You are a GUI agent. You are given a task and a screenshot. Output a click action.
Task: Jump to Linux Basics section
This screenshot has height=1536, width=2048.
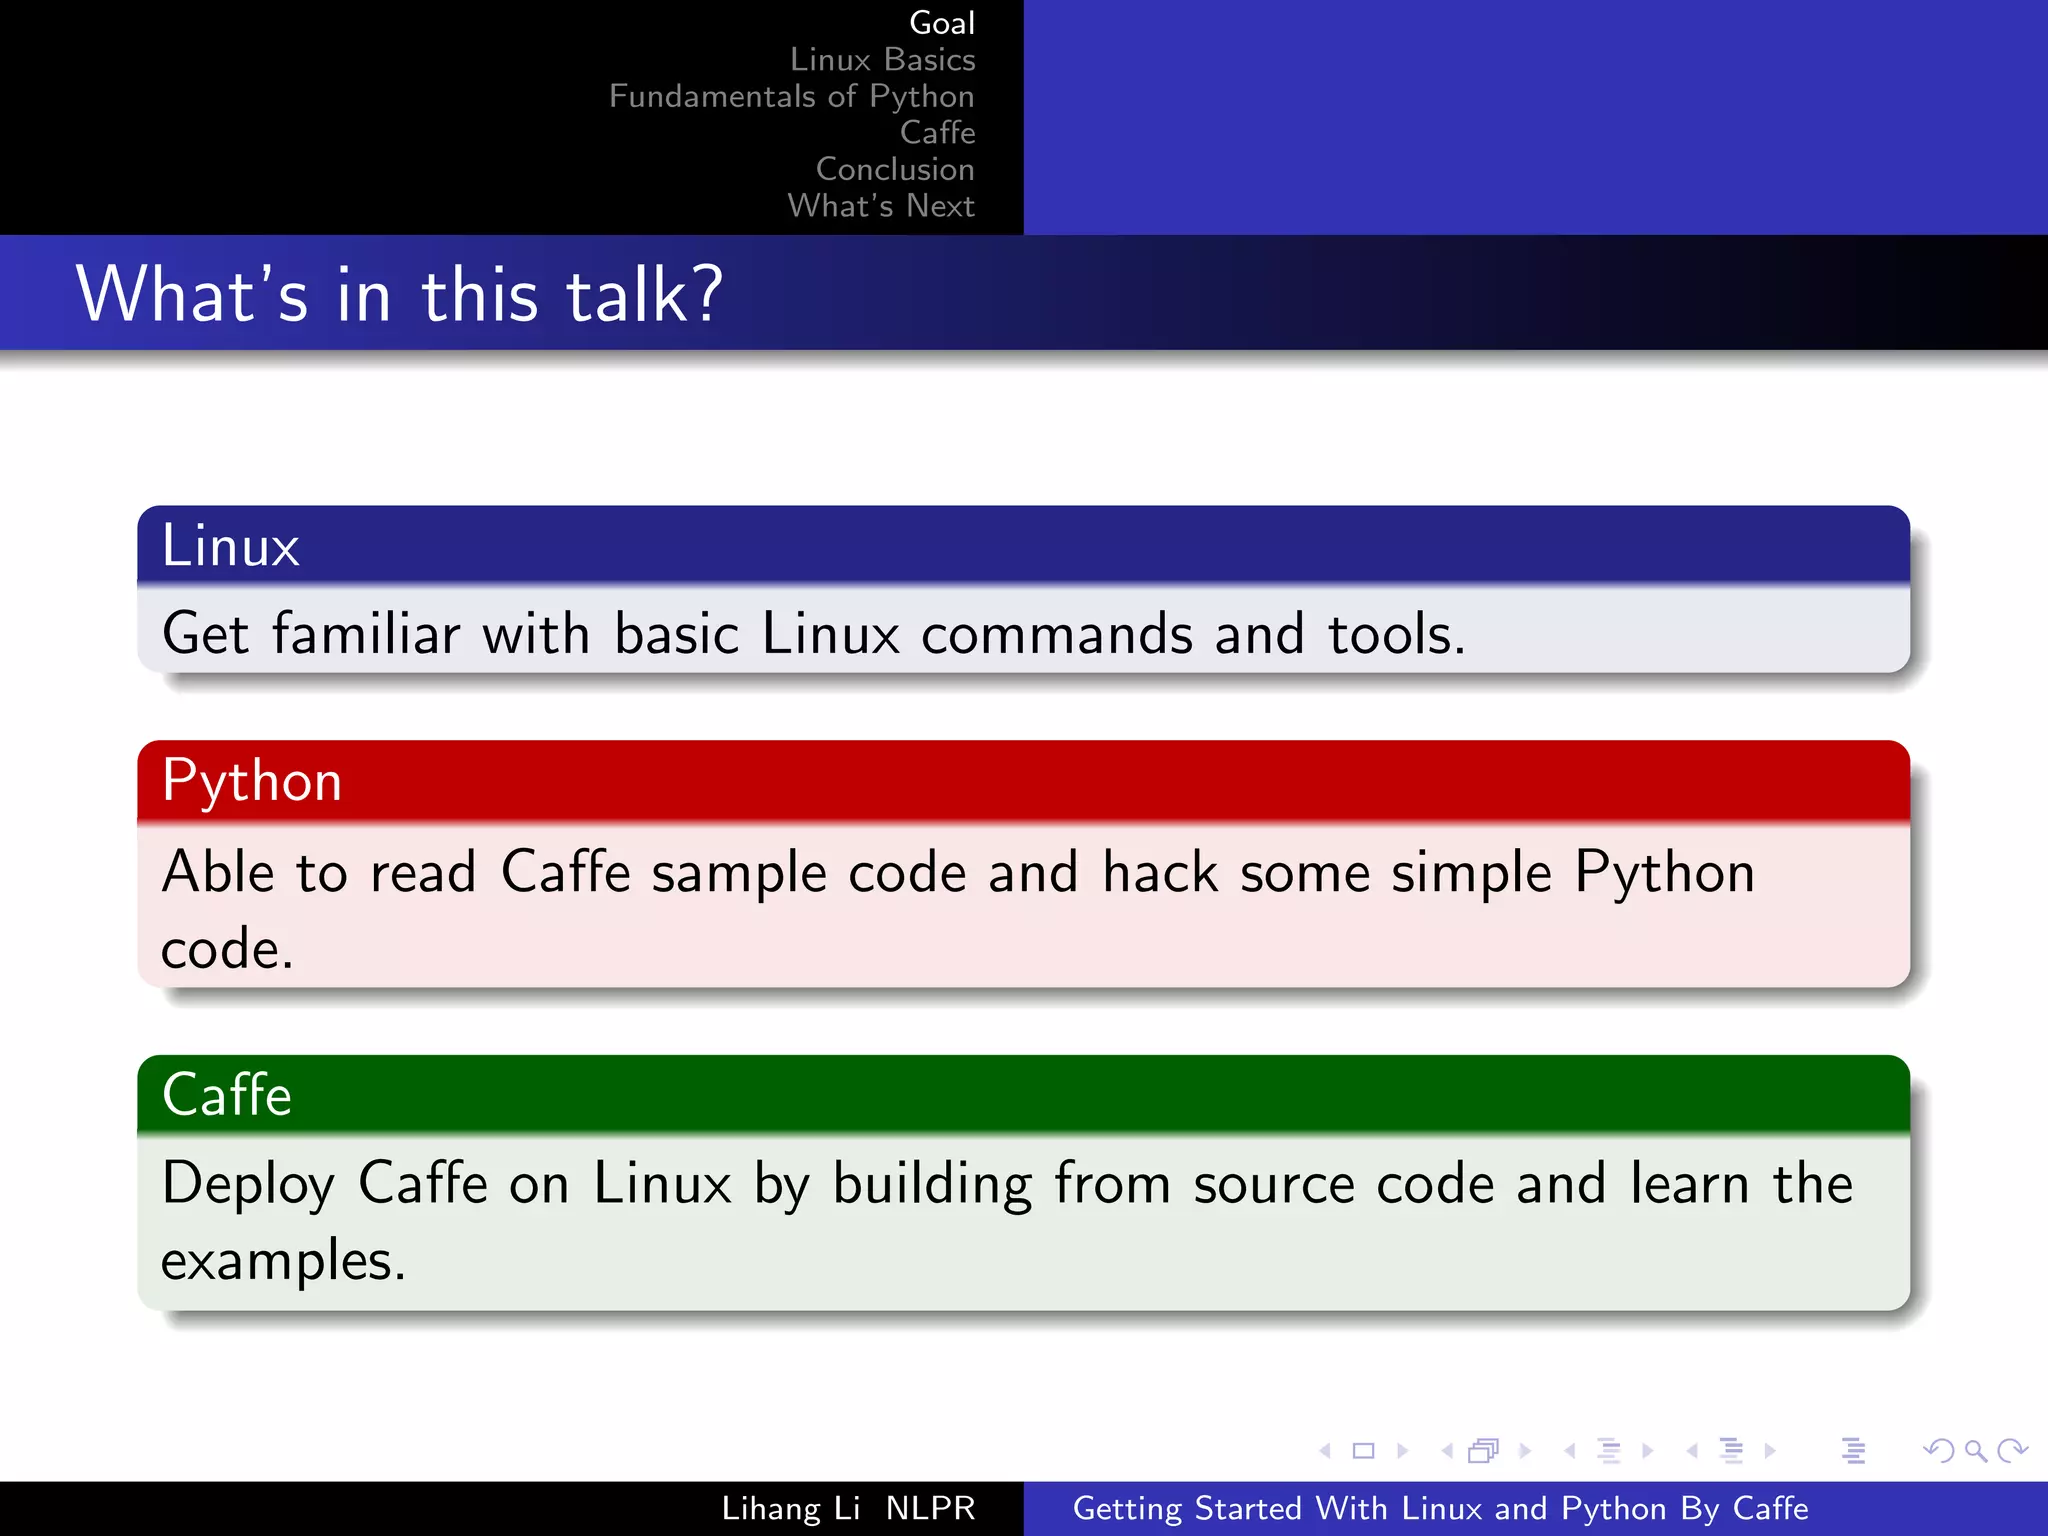point(883,59)
